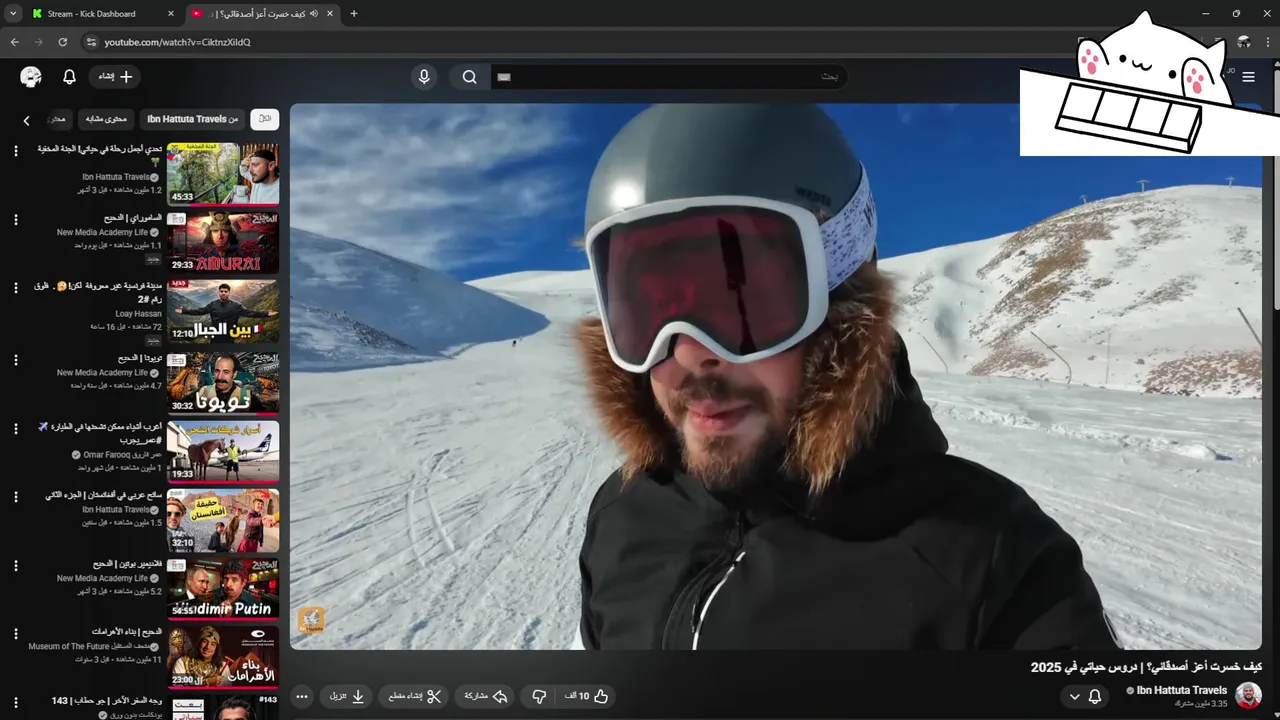This screenshot has height=720, width=1280.
Task: Expand subscription notification bell dropdown
Action: point(1085,696)
